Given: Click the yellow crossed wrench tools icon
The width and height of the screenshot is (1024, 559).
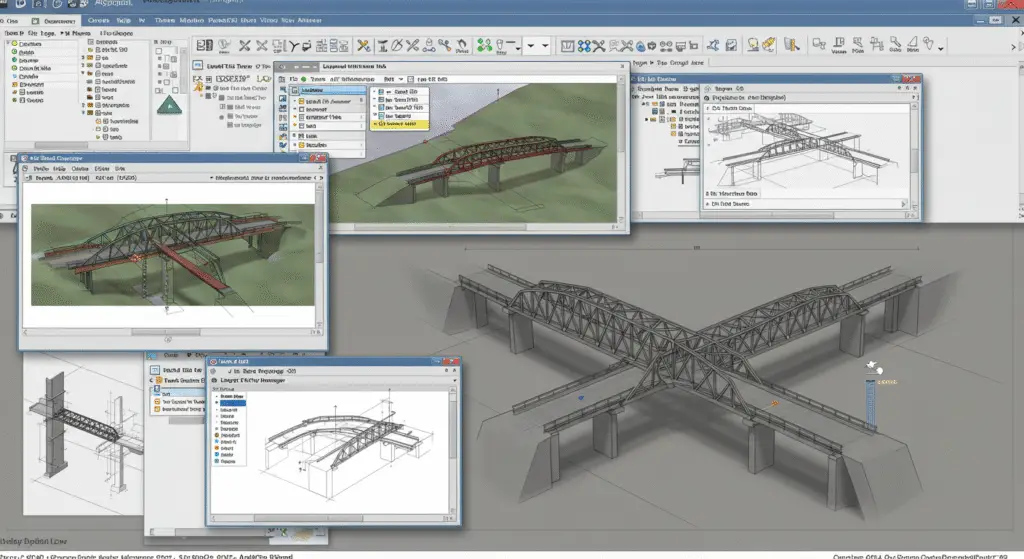Looking at the screenshot, I should tap(363, 45).
